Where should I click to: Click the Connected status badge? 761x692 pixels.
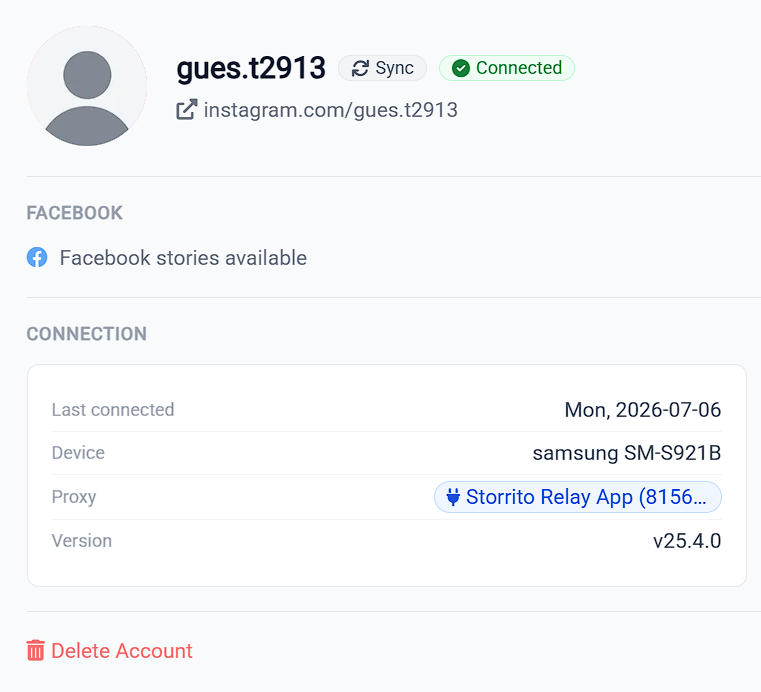[507, 68]
